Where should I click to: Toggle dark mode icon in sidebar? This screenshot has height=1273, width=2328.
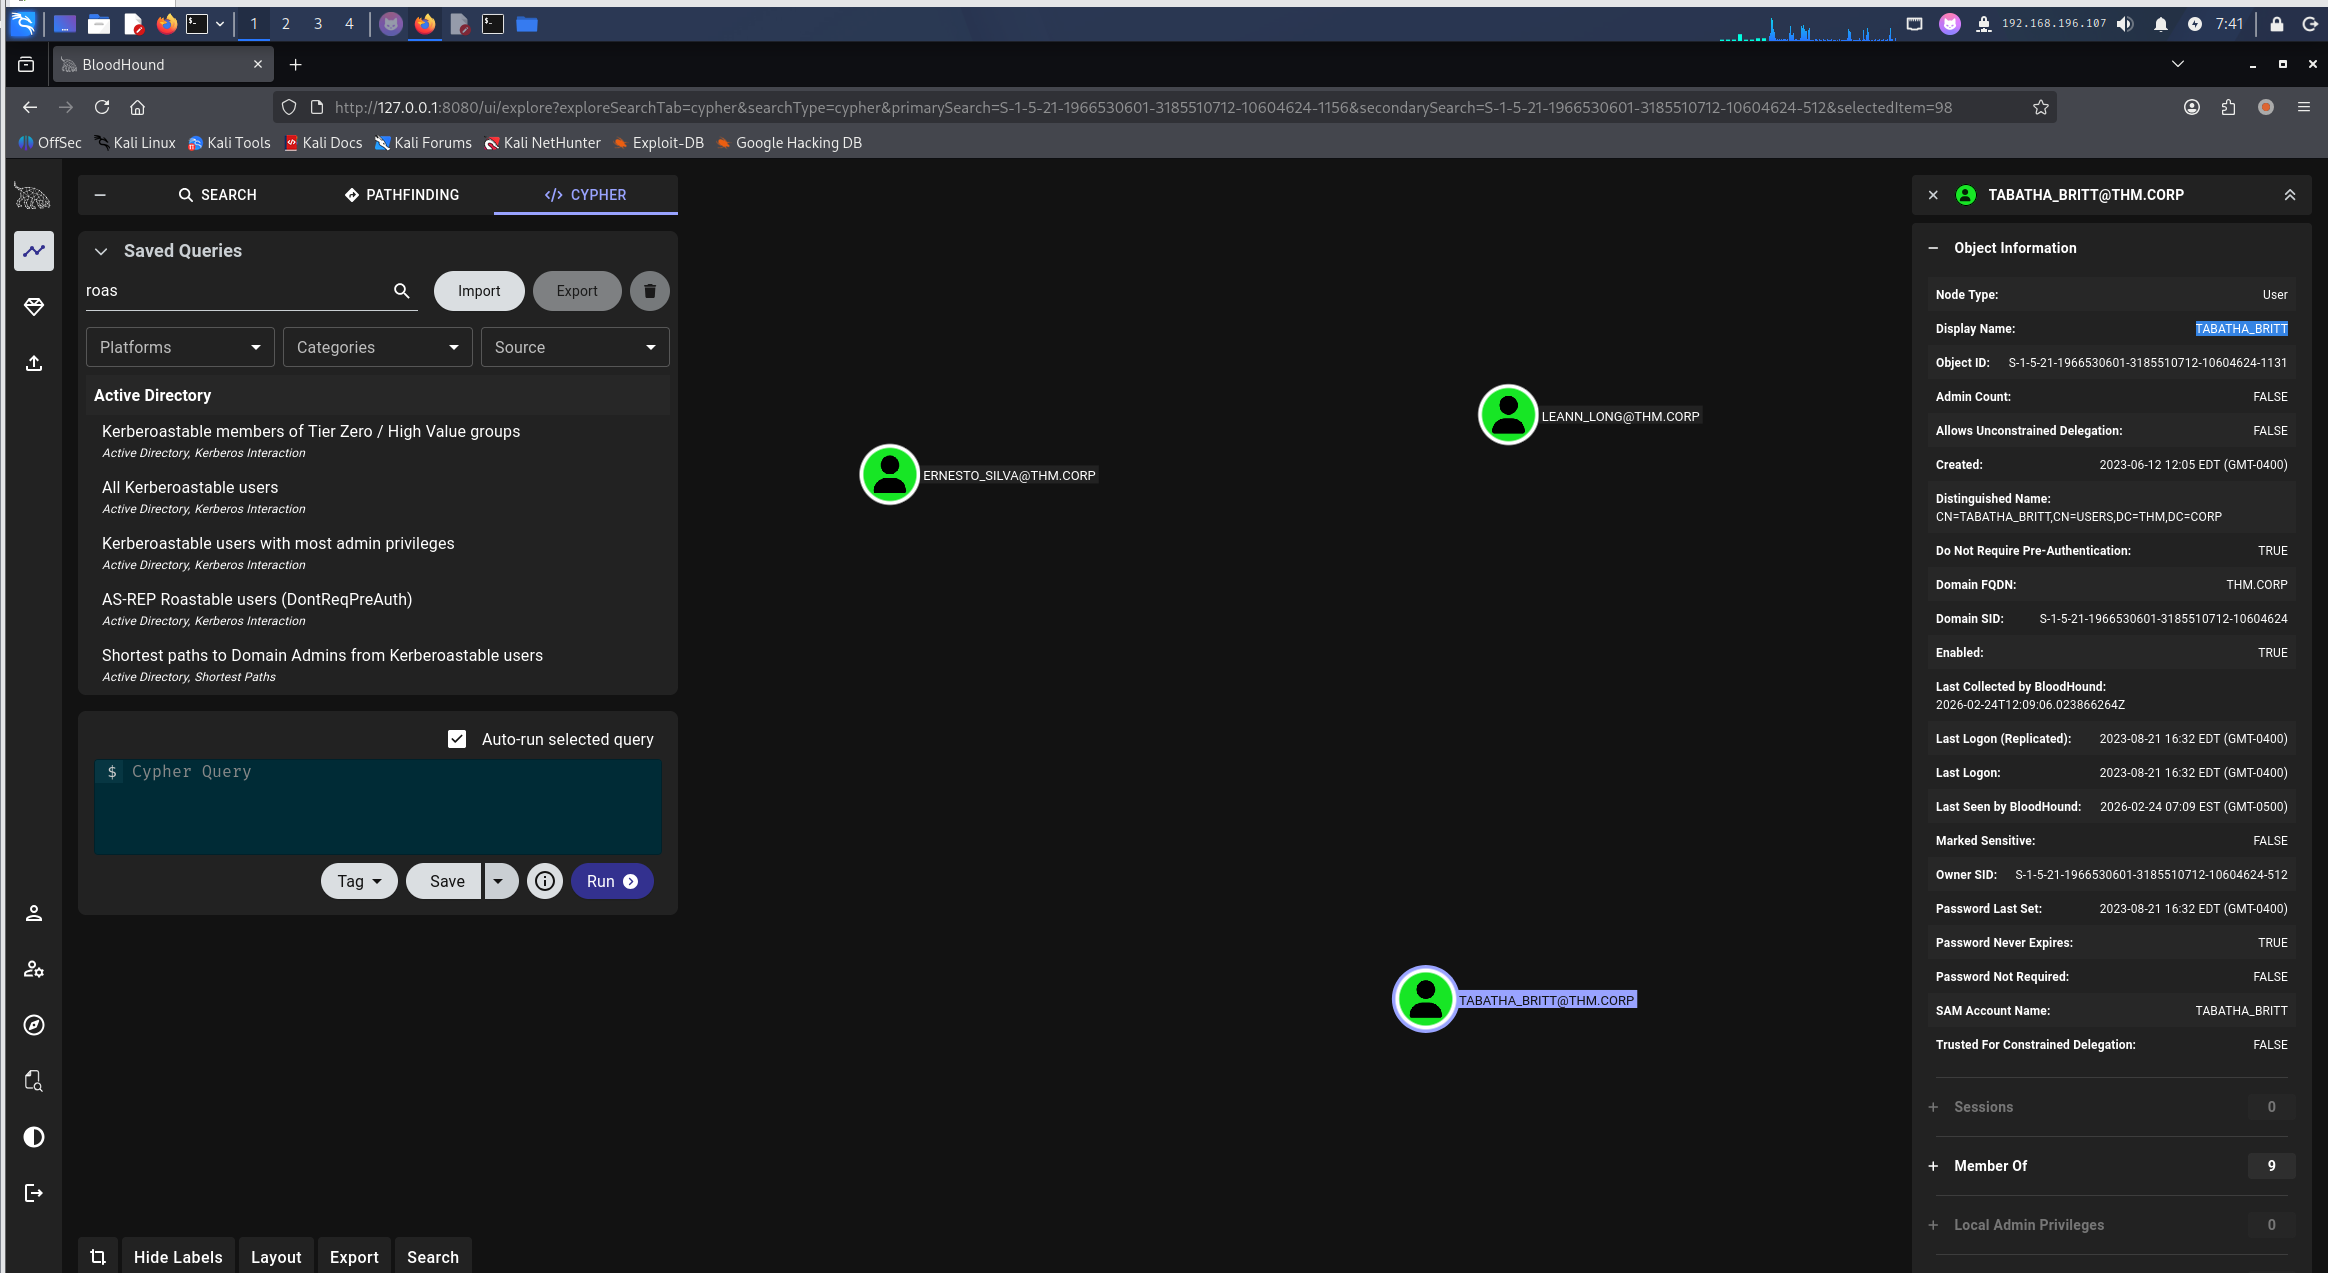[34, 1137]
